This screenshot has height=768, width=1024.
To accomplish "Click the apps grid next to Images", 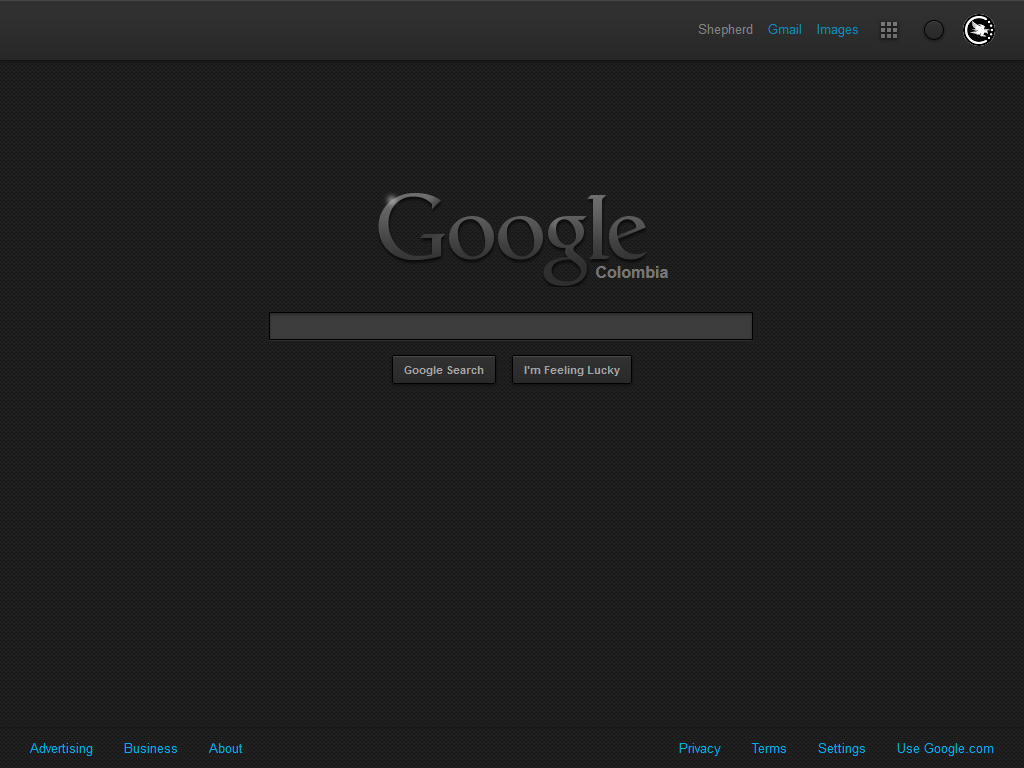I will pyautogui.click(x=889, y=29).
